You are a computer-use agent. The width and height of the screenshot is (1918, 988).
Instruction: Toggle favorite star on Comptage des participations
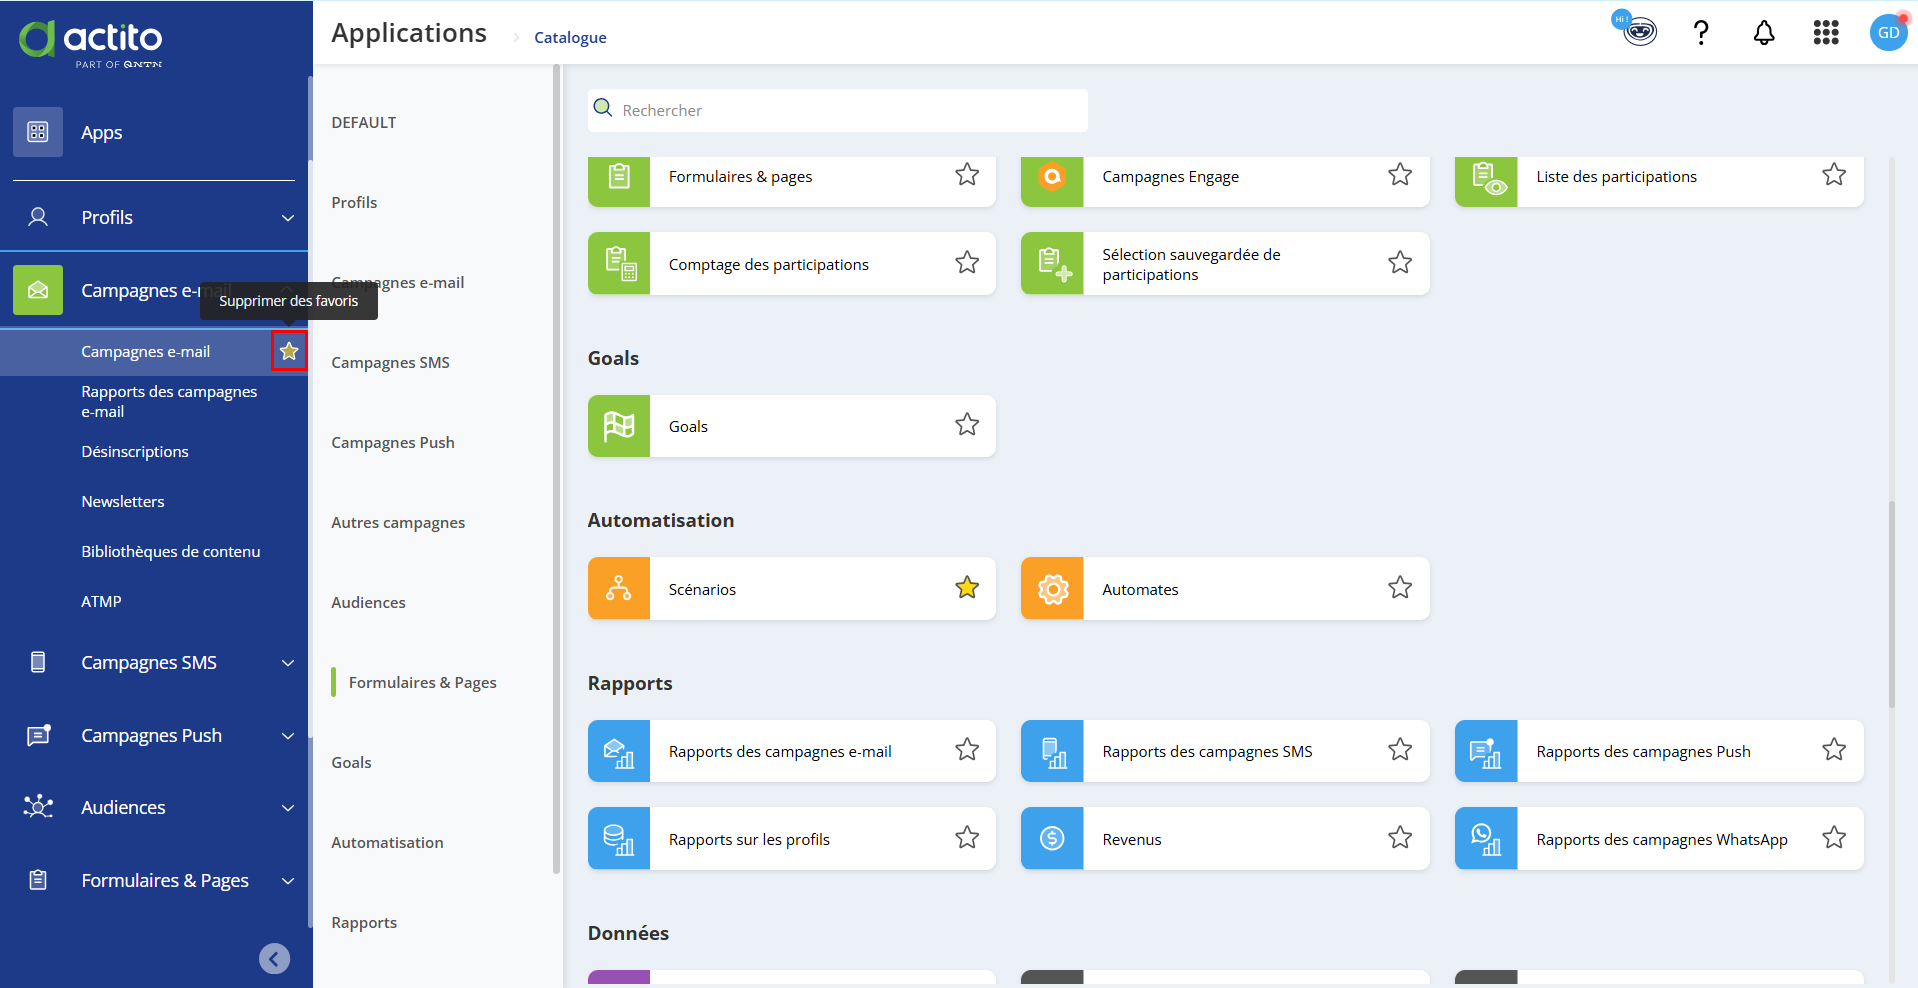tap(967, 263)
